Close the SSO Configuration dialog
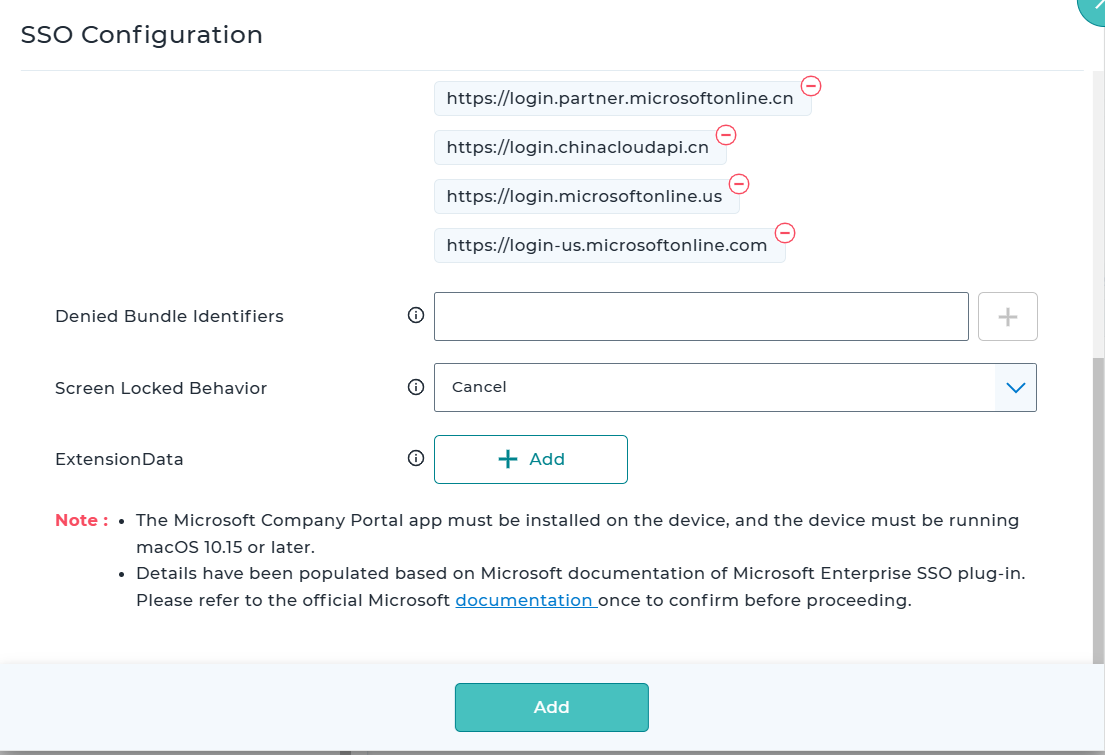 click(x=1093, y=7)
